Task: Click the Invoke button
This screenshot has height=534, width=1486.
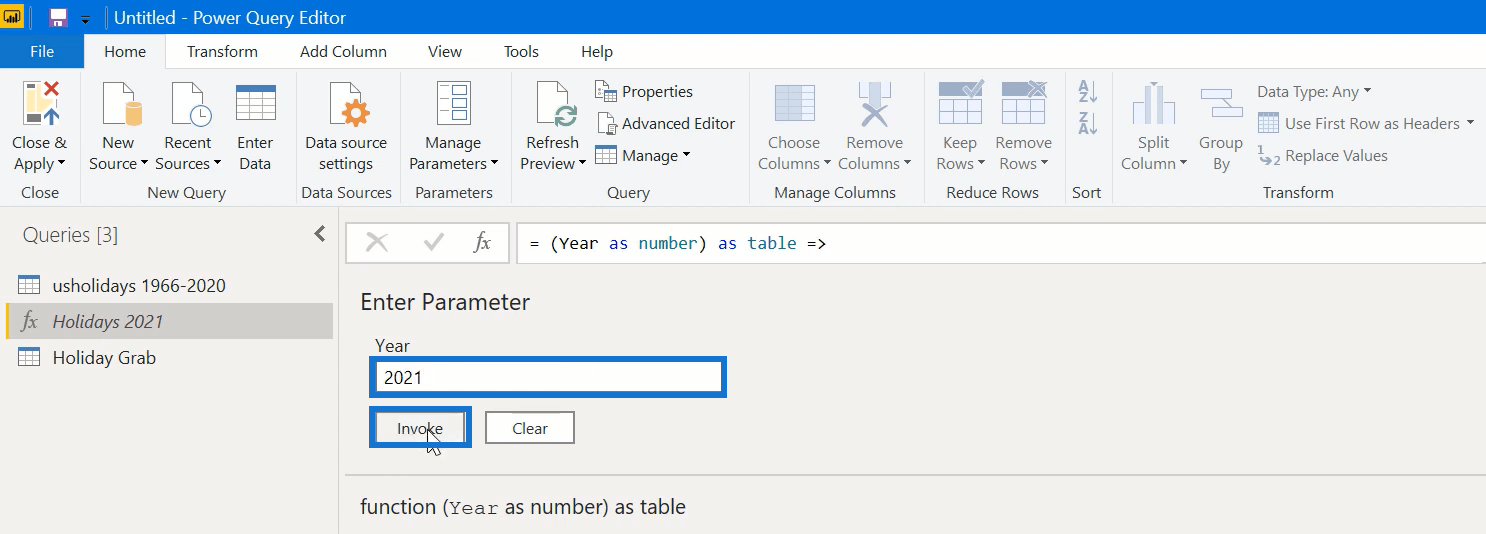Action: point(420,428)
